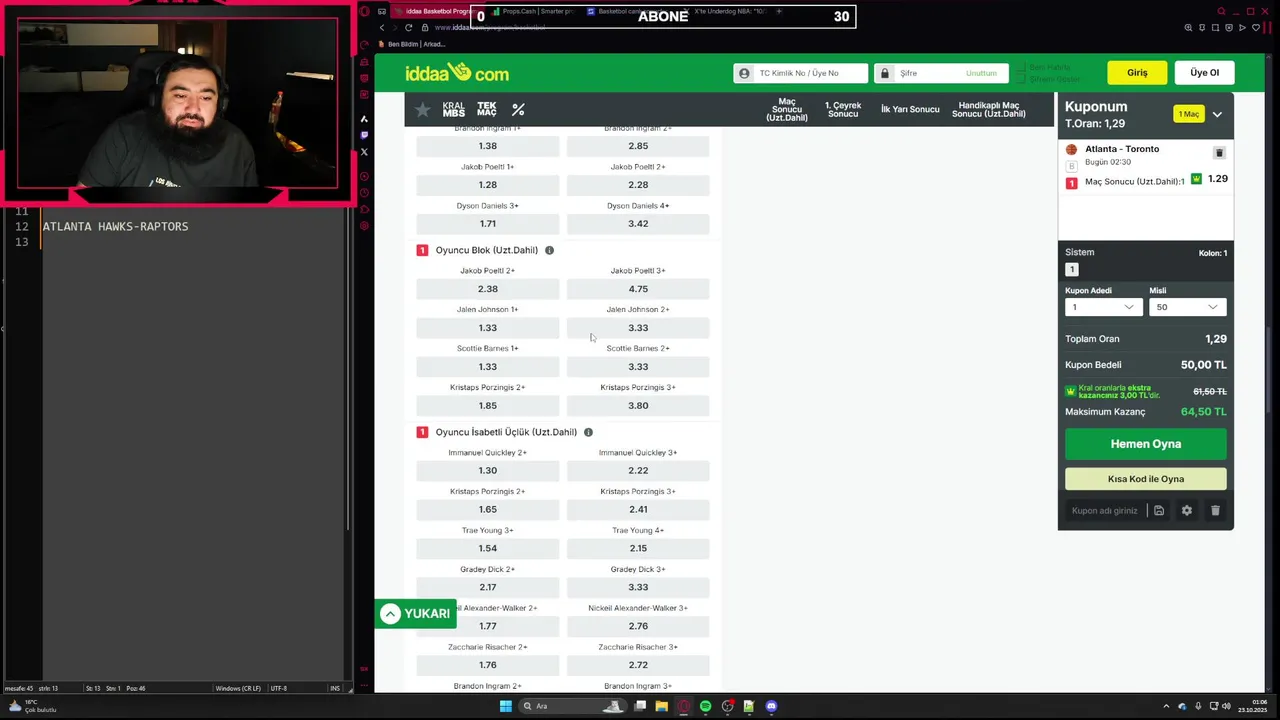Open Spotify from the taskbar

click(705, 706)
